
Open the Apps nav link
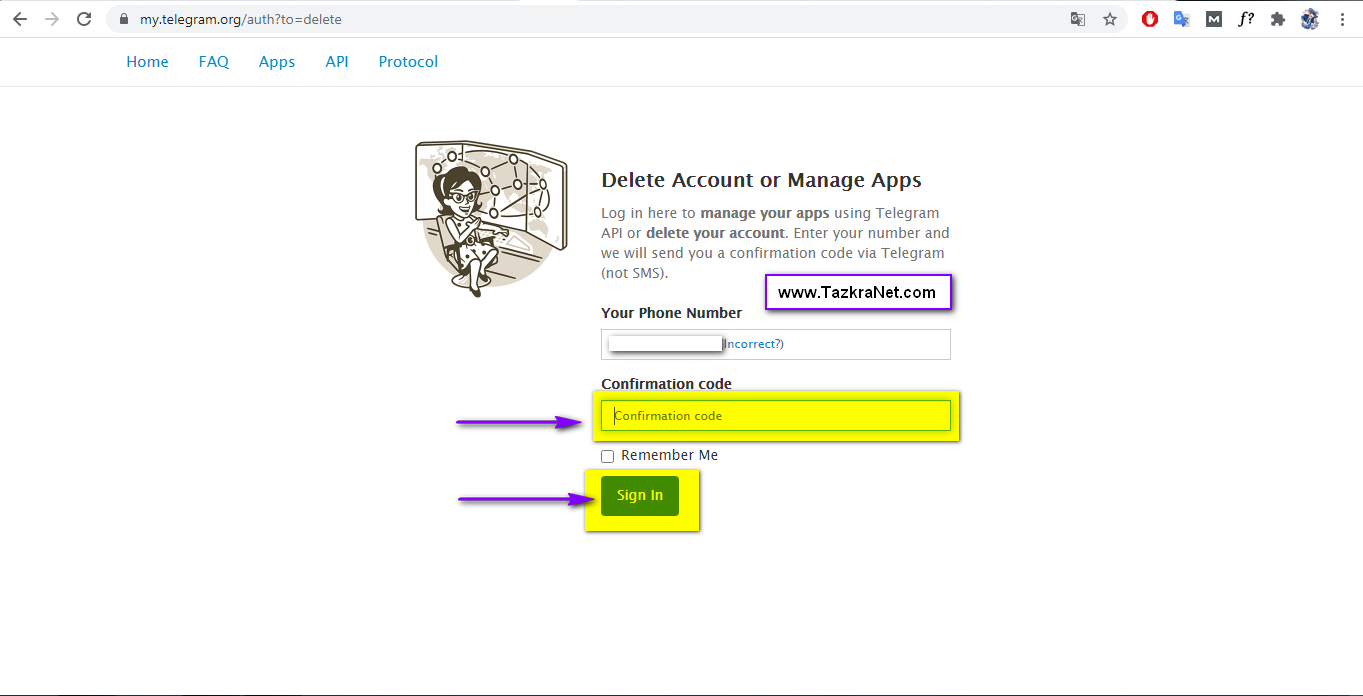tap(277, 62)
